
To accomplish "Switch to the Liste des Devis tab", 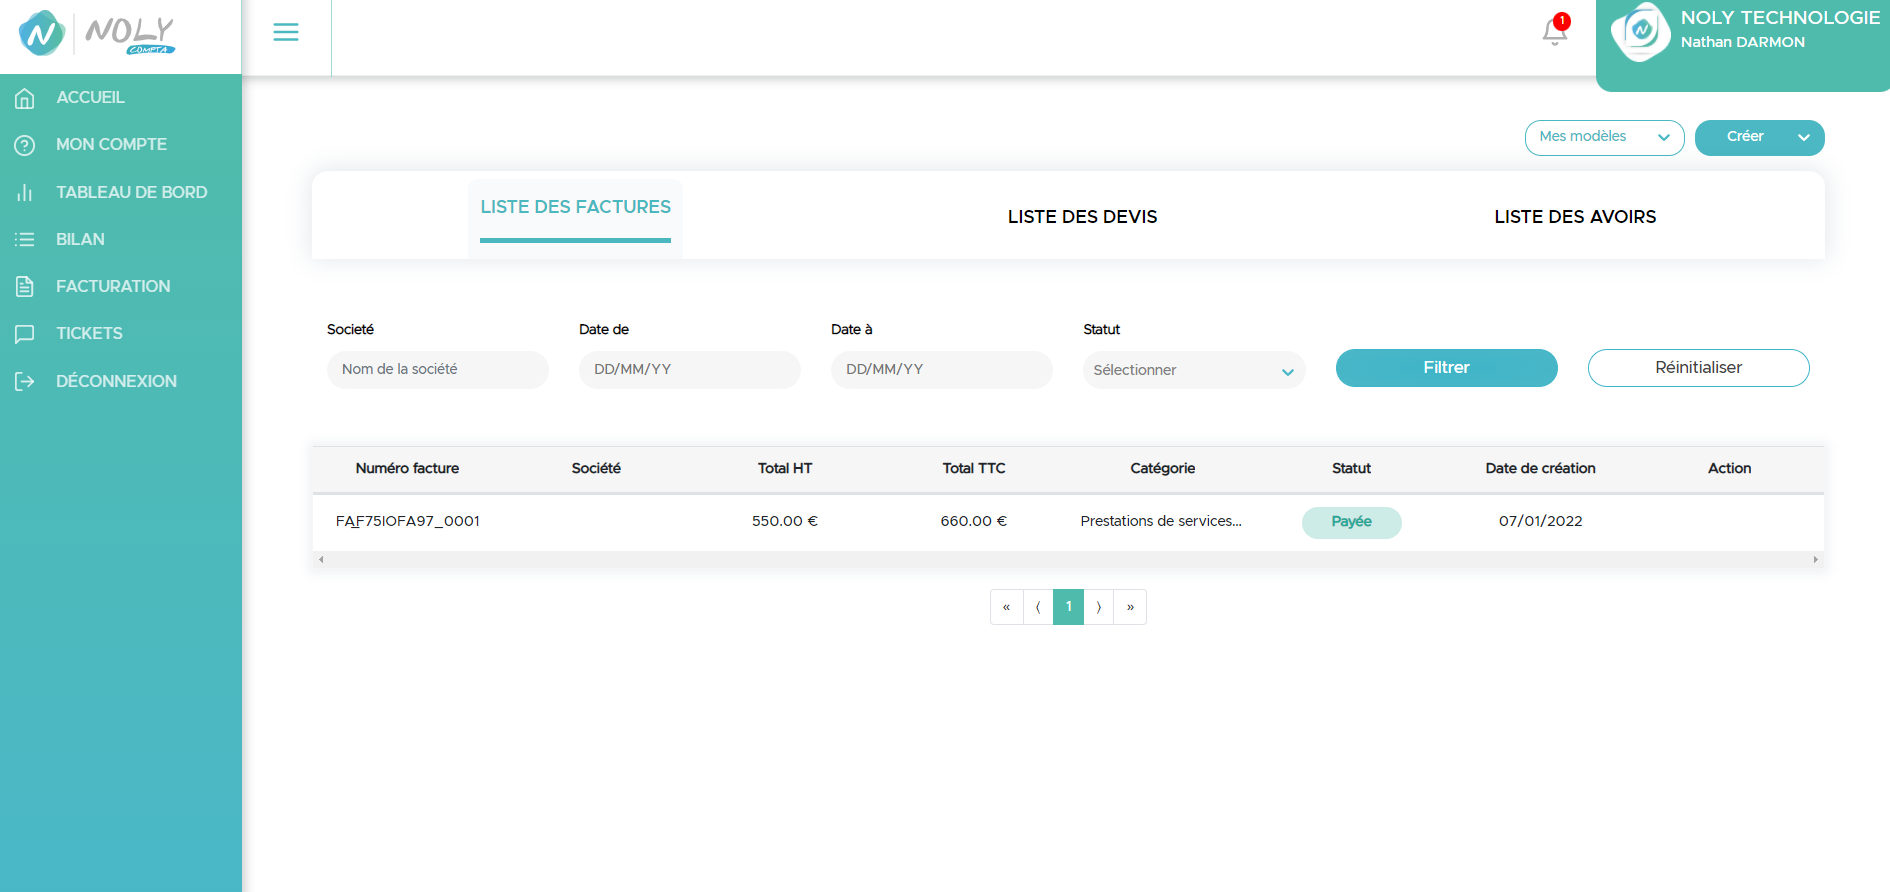I will click(x=1082, y=217).
